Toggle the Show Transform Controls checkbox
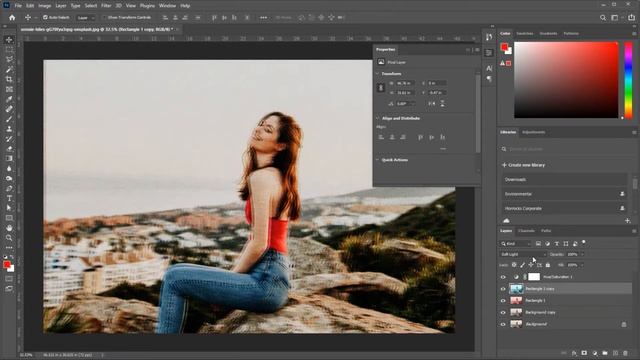 [x=104, y=18]
